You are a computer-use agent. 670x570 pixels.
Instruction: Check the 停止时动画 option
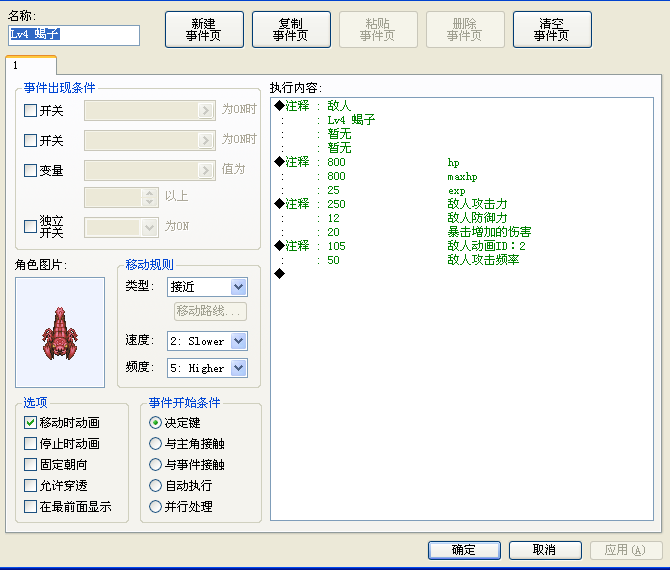(30, 444)
